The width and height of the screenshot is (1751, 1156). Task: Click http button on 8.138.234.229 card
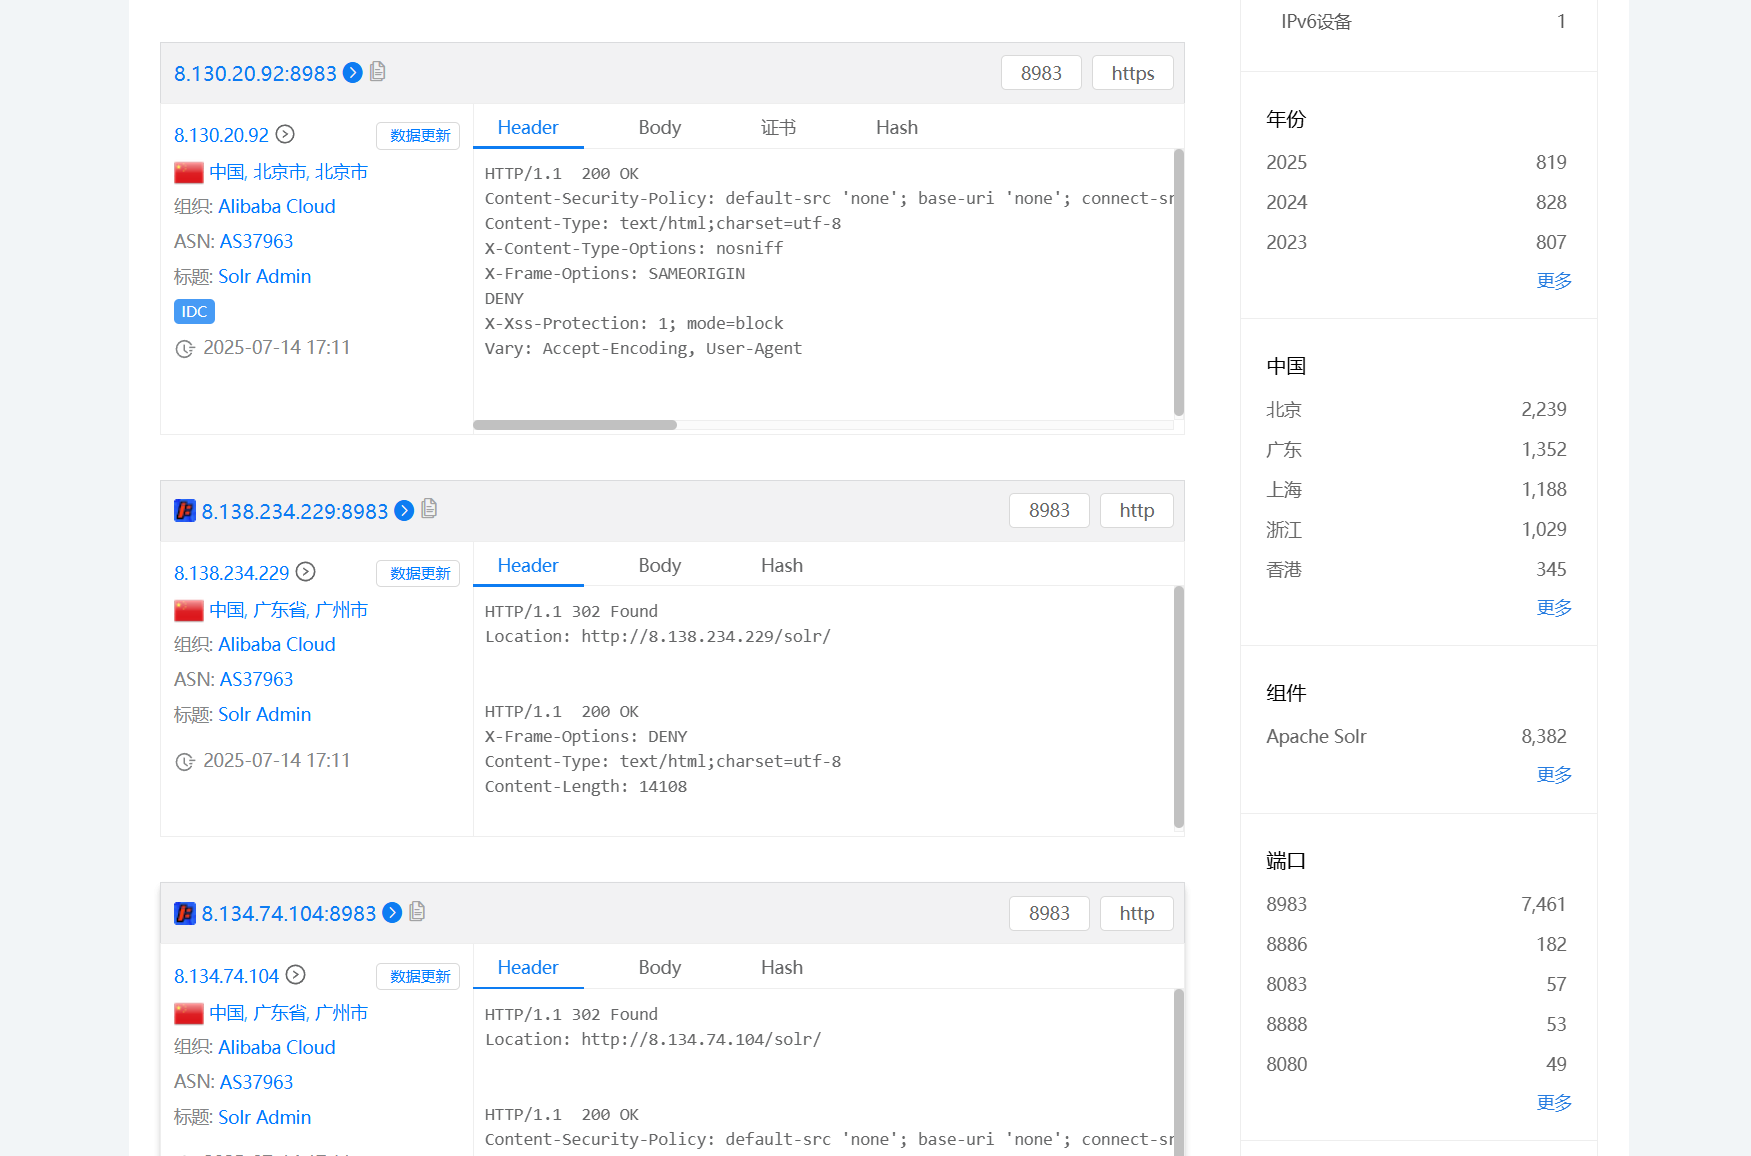(x=1137, y=511)
